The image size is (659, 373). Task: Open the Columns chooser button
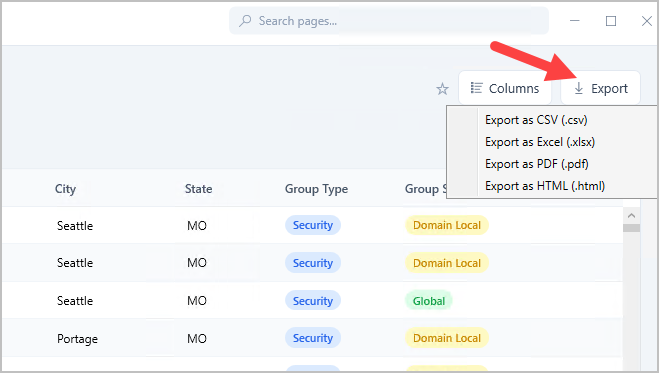505,88
